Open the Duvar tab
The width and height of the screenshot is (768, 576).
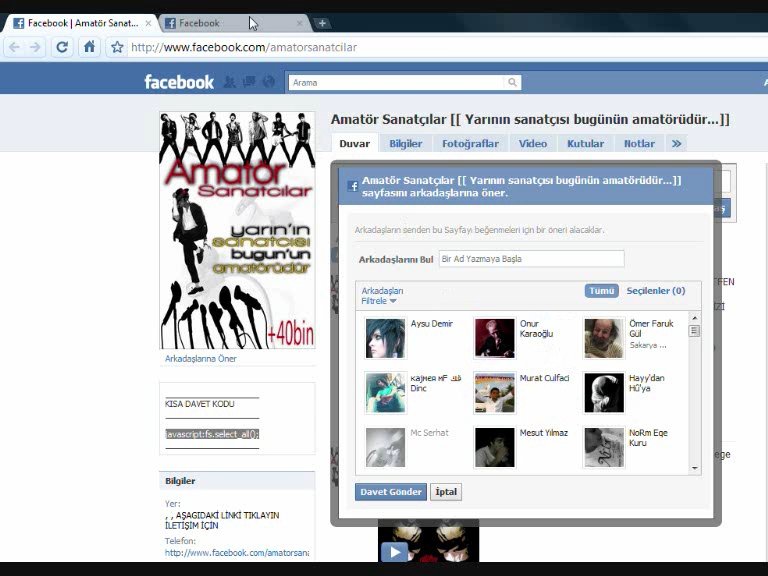355,144
